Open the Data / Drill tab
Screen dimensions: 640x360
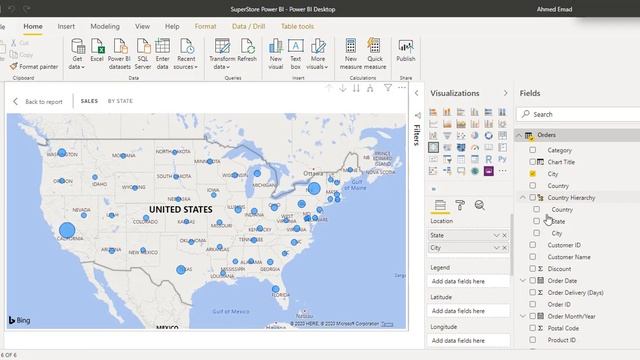pyautogui.click(x=249, y=26)
